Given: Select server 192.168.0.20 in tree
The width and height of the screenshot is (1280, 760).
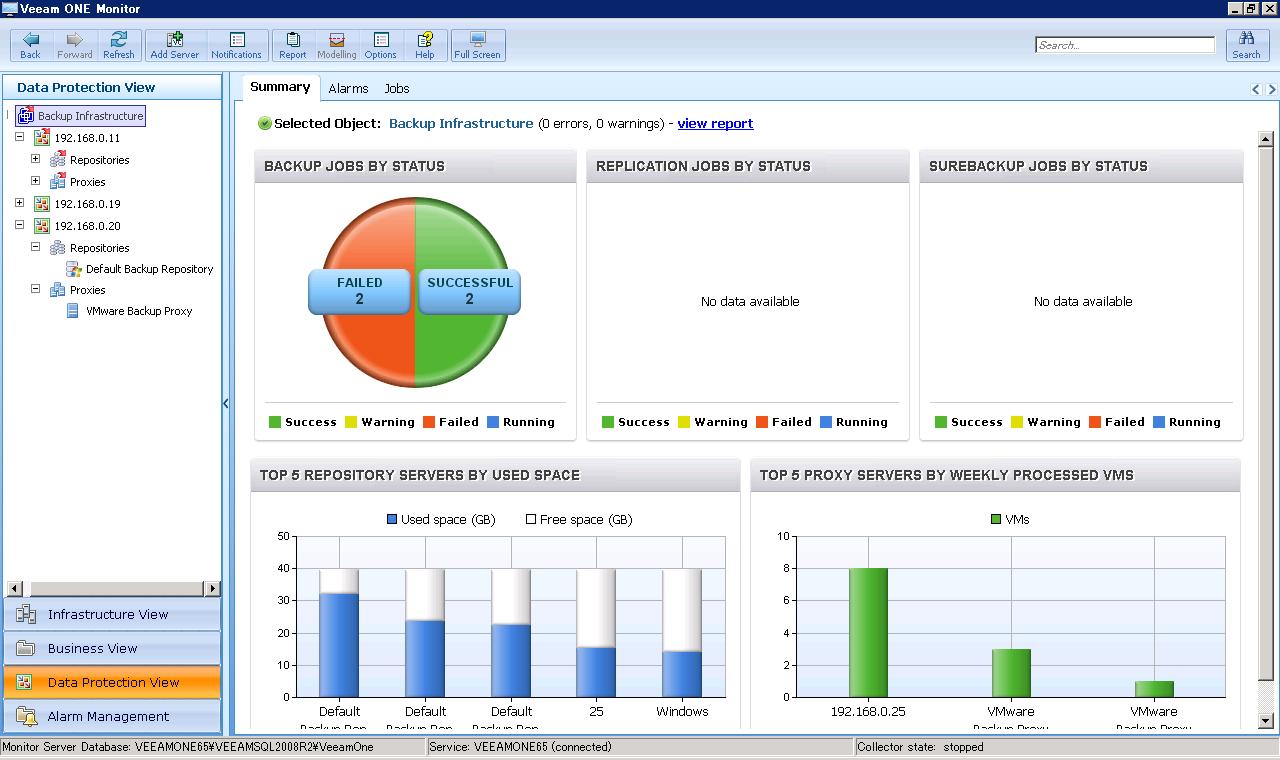Looking at the screenshot, I should coord(86,226).
